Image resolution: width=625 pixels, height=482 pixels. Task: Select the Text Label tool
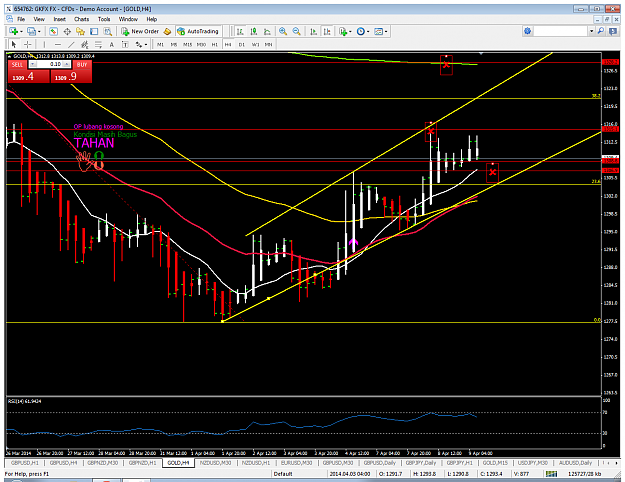[125, 44]
